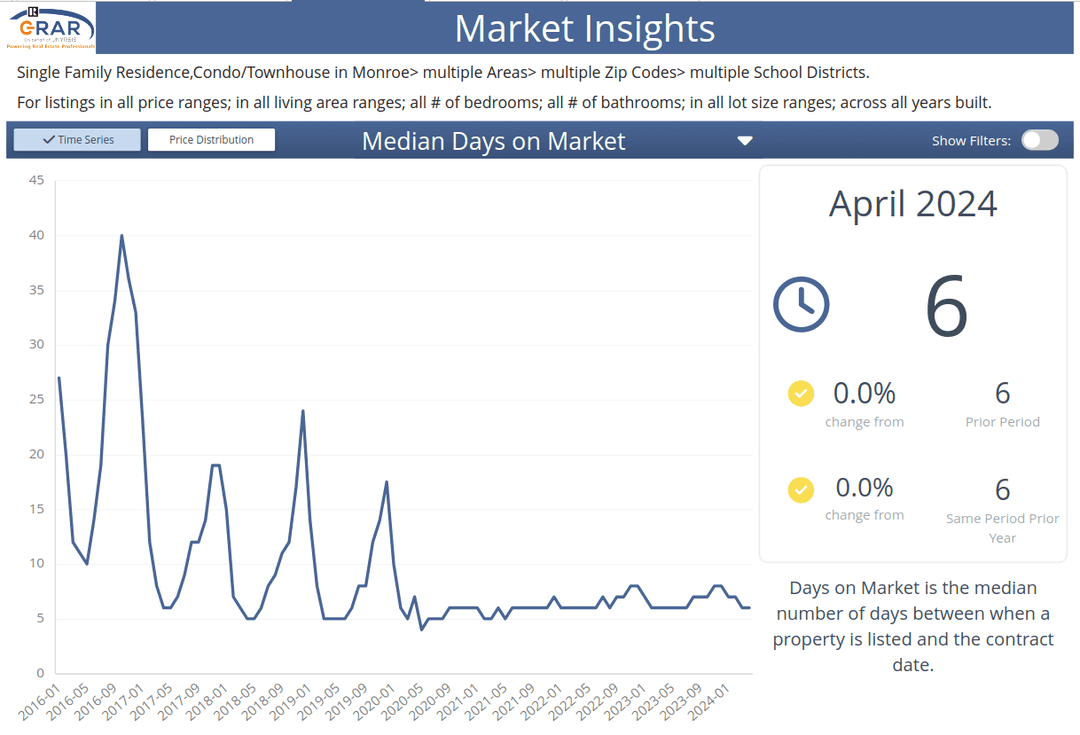Click the Prior Period value of 6
The width and height of the screenshot is (1080, 735).
click(1002, 393)
